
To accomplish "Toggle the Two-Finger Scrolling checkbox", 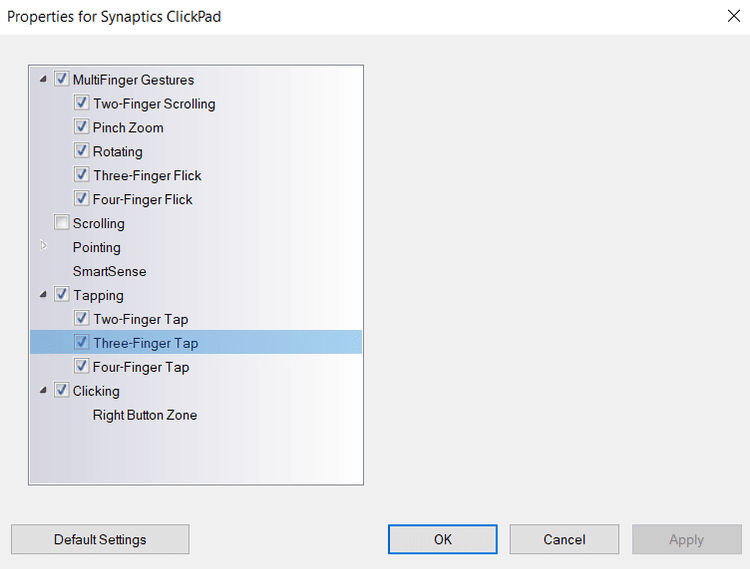I will pyautogui.click(x=81, y=103).
